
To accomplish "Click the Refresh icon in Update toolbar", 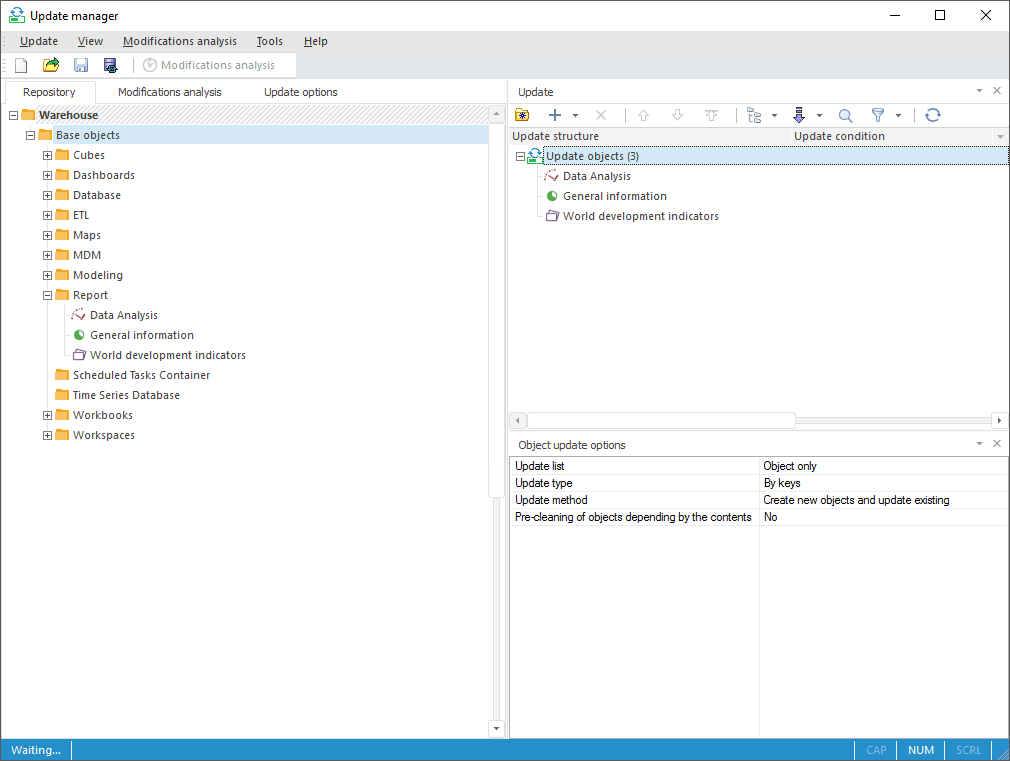I will (933, 115).
